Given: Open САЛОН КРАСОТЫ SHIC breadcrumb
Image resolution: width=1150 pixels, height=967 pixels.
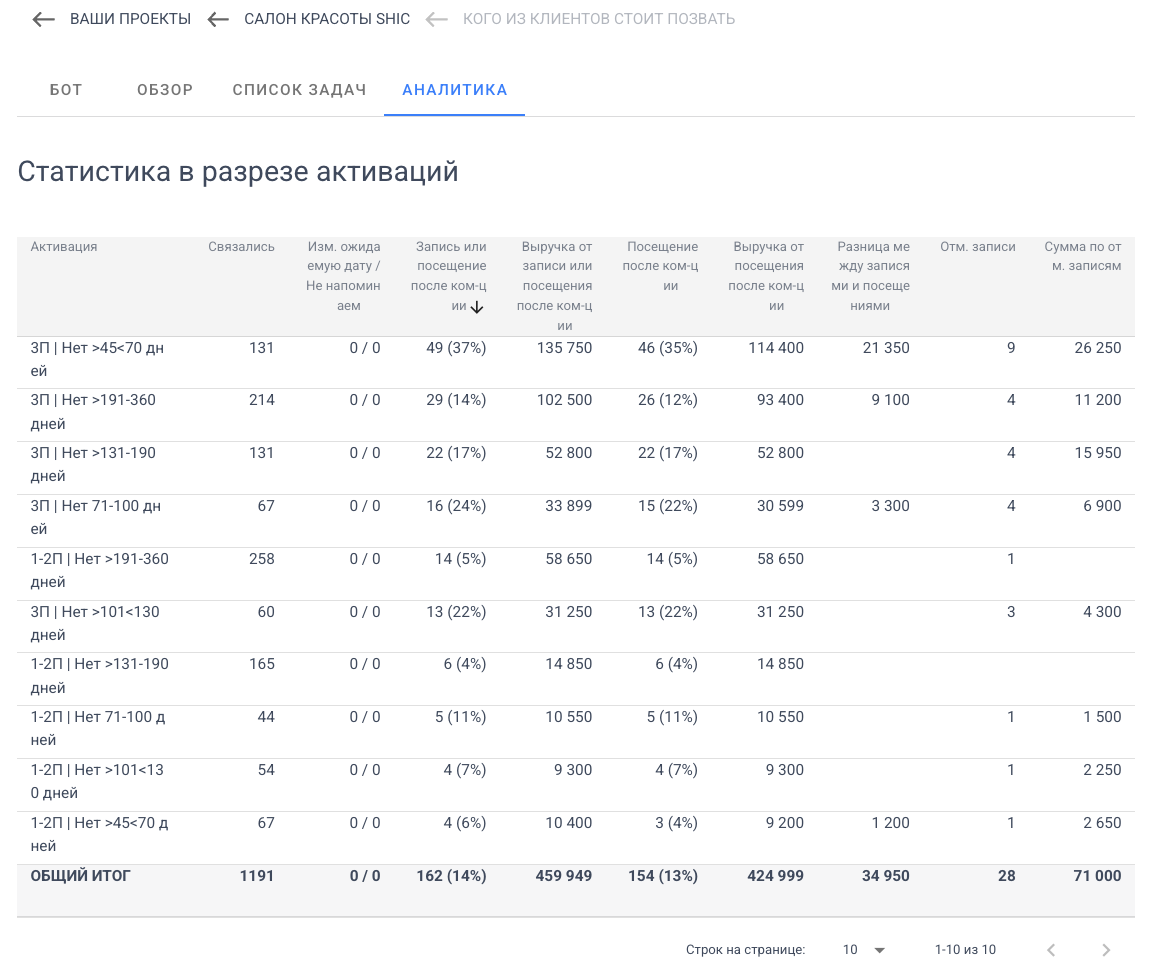Looking at the screenshot, I should pos(327,19).
